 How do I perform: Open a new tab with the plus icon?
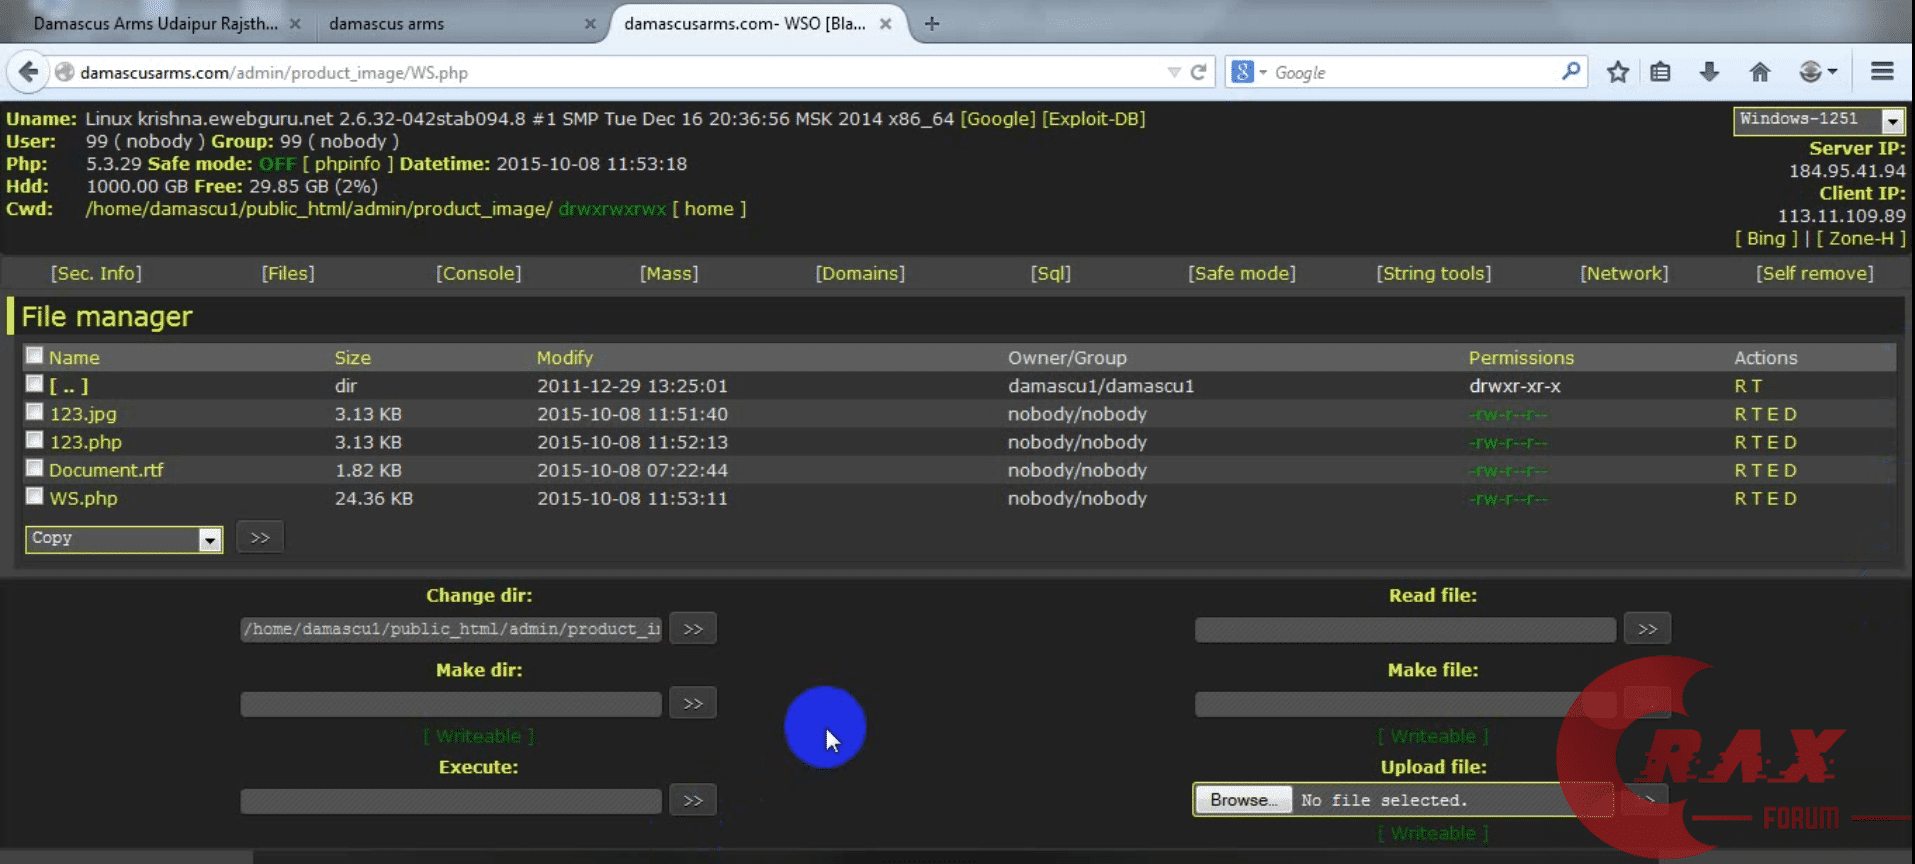click(x=931, y=23)
